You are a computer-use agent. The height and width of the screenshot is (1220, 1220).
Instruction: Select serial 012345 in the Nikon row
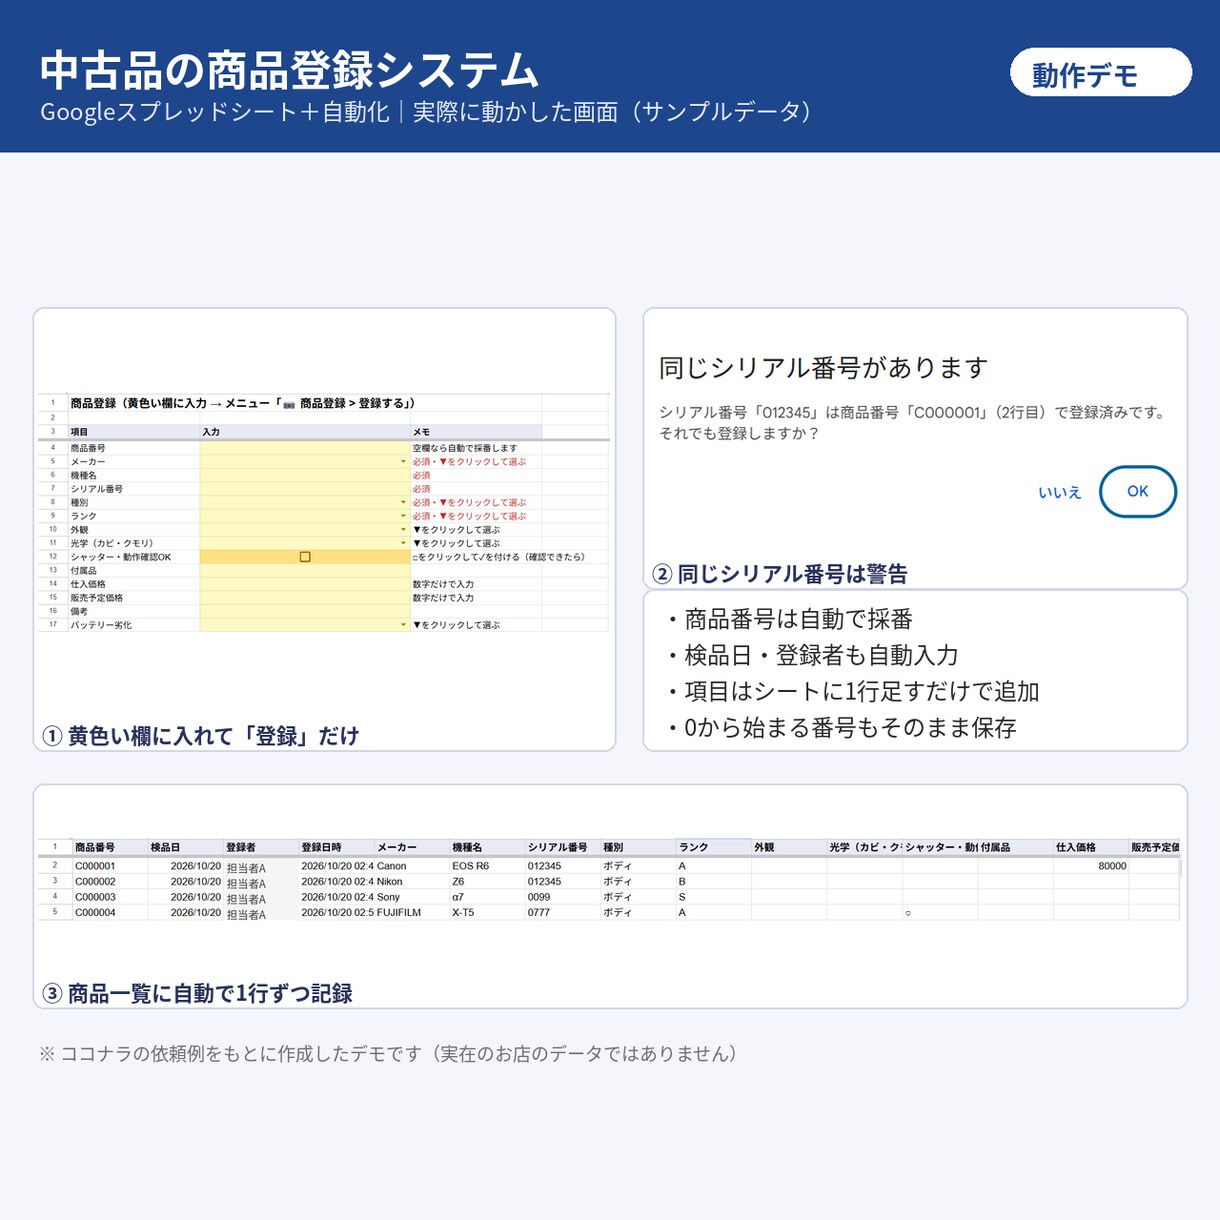[x=562, y=882]
